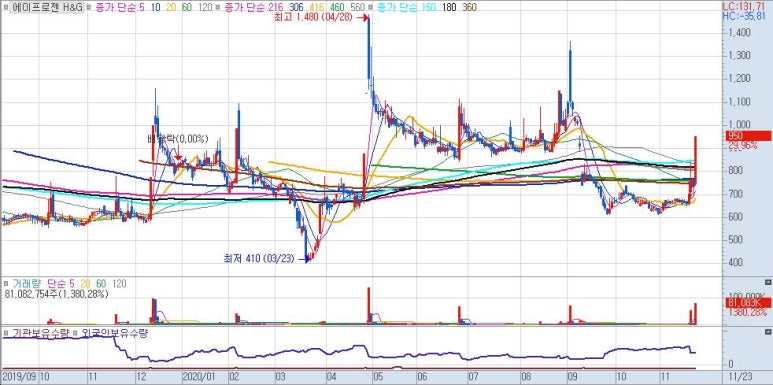The image size is (773, 385).
Task: Click the 416 moving average label
Action: [x=316, y=7]
